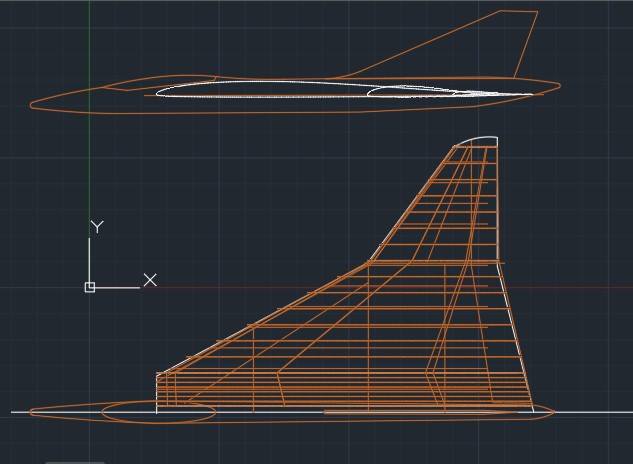The width and height of the screenshot is (633, 464).
Task: Click the wing leading edge kink point
Action: 371,261
